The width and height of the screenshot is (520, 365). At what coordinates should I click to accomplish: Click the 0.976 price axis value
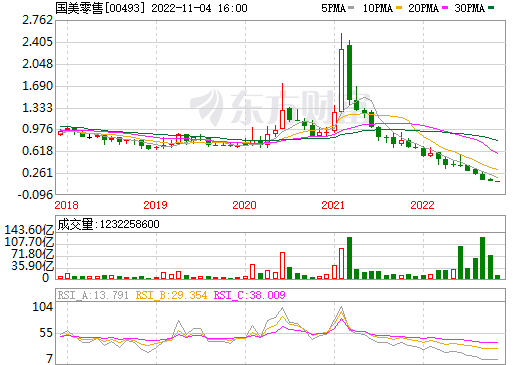point(37,129)
